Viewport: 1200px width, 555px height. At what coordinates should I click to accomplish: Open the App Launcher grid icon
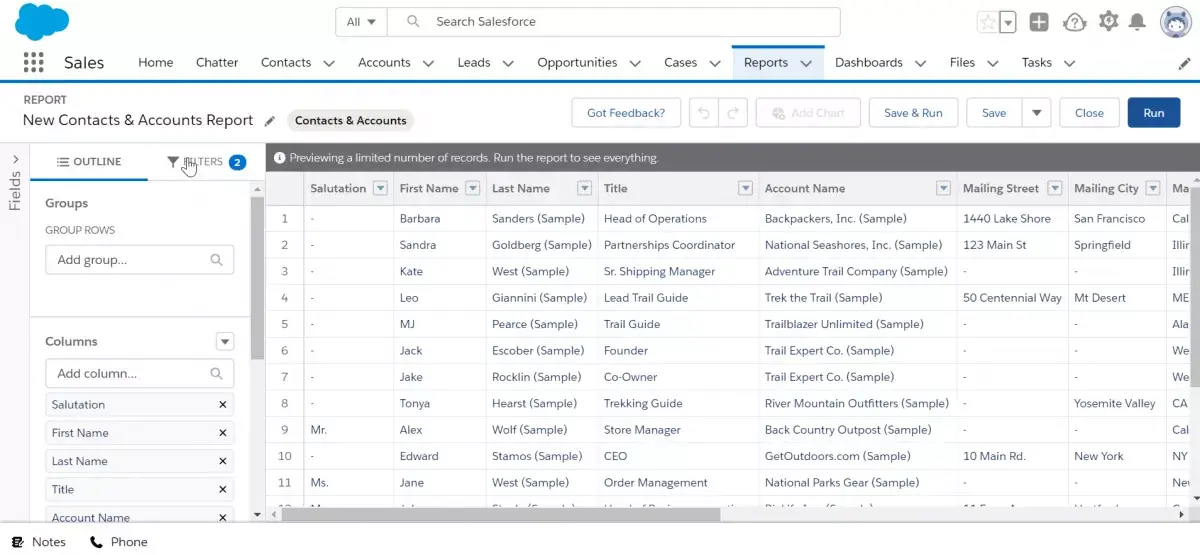33,62
